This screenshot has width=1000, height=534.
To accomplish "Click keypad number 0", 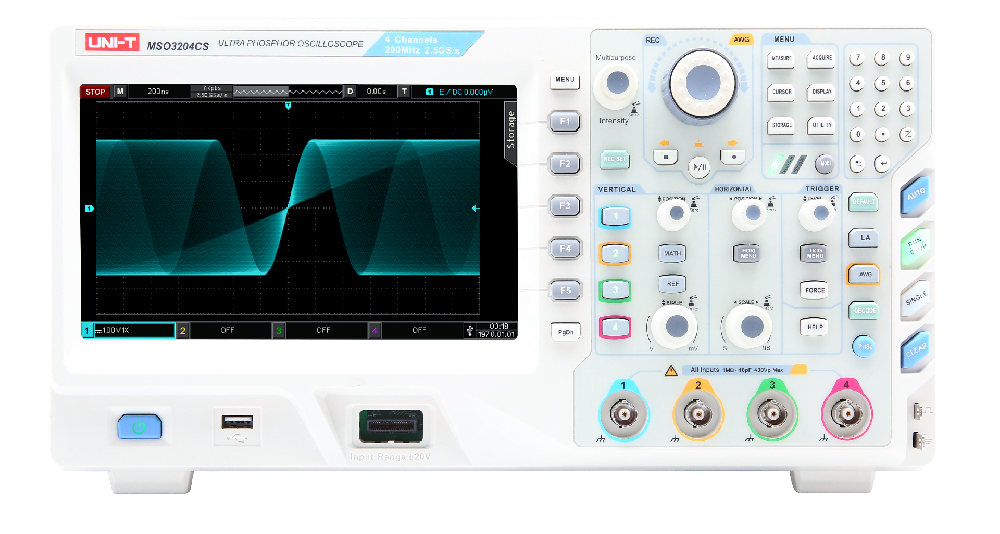I will (857, 135).
